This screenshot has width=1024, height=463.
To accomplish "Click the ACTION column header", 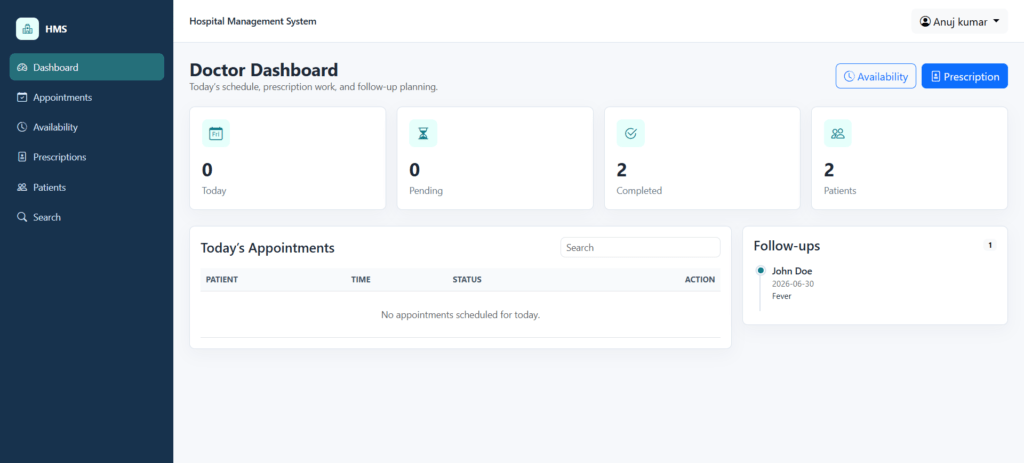I will pyautogui.click(x=699, y=279).
